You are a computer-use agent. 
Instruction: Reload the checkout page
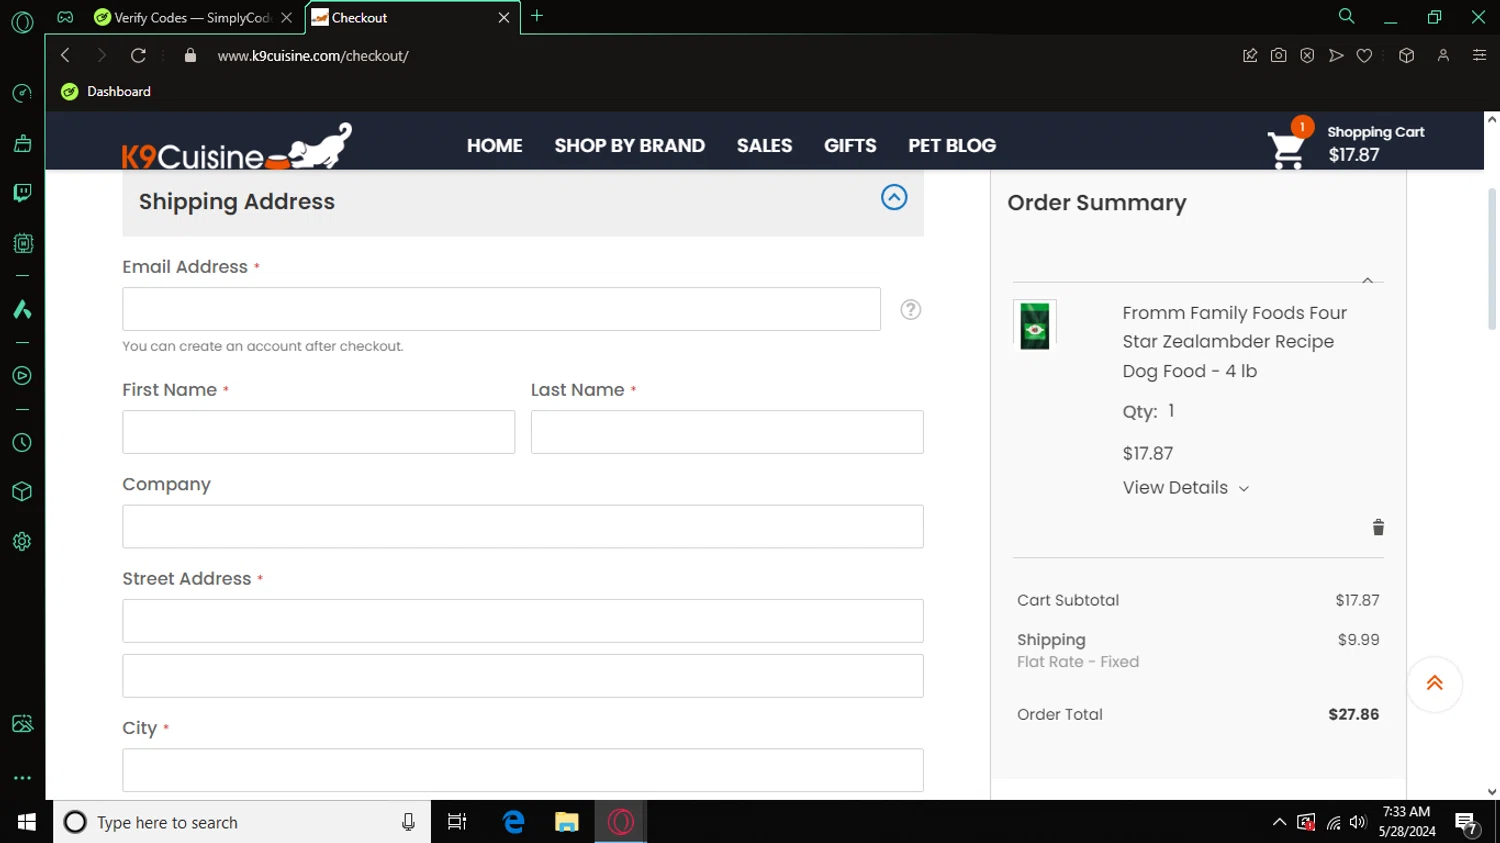[138, 56]
